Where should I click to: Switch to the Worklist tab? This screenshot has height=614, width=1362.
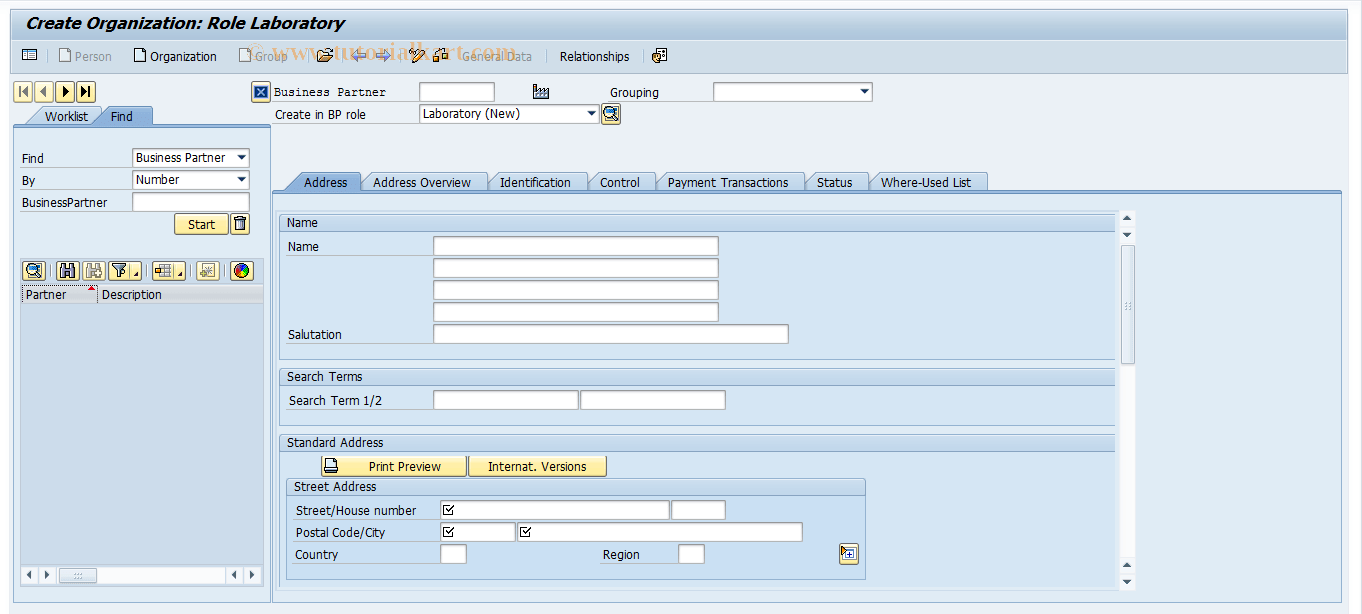point(65,116)
